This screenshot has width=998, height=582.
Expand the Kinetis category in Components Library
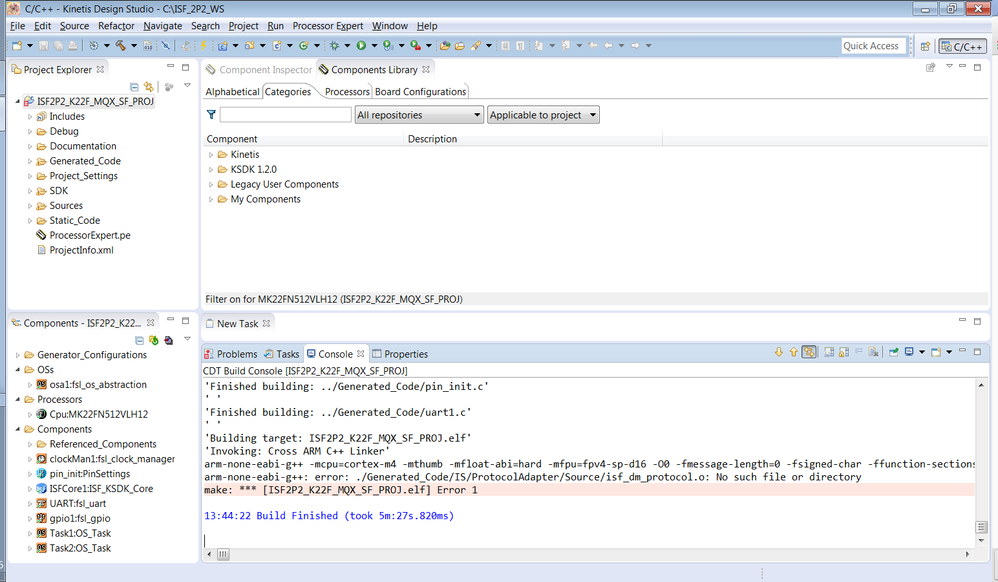211,155
